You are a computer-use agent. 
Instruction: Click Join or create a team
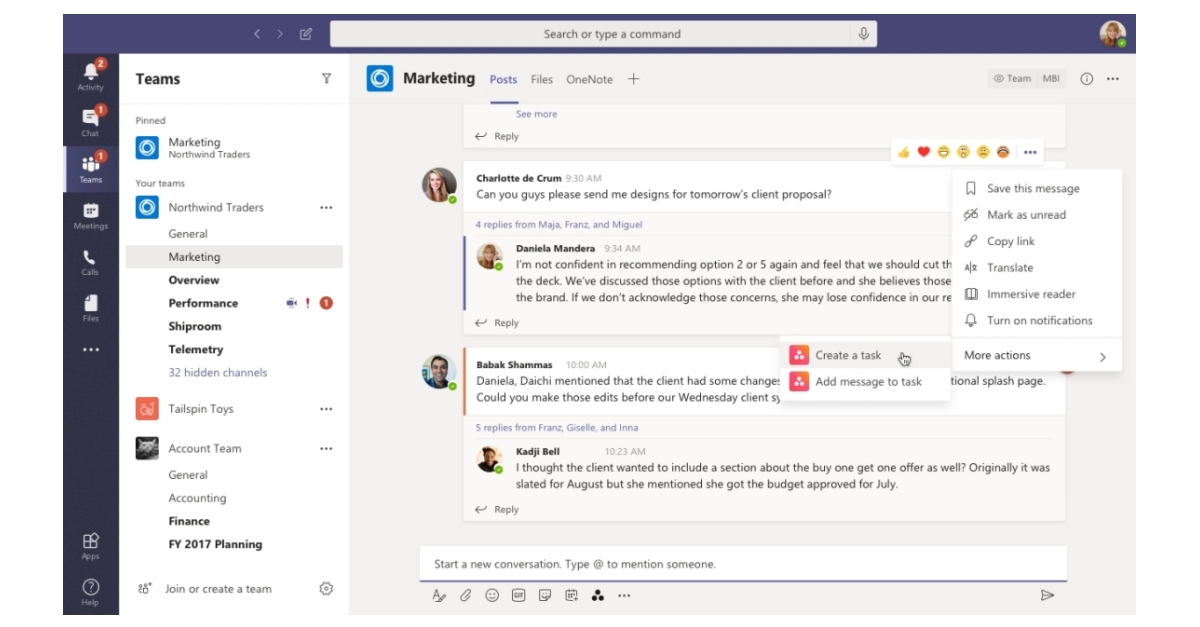[x=218, y=589]
